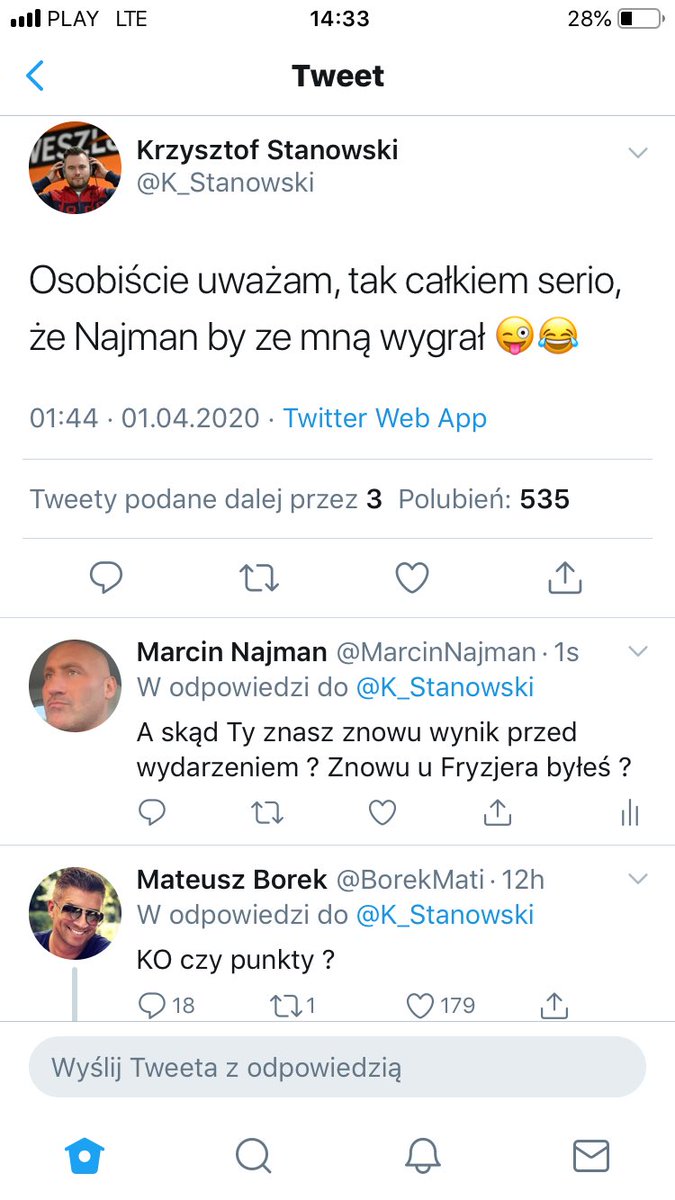Tap the reply composer field
This screenshot has width=675, height=1200.
click(337, 1067)
